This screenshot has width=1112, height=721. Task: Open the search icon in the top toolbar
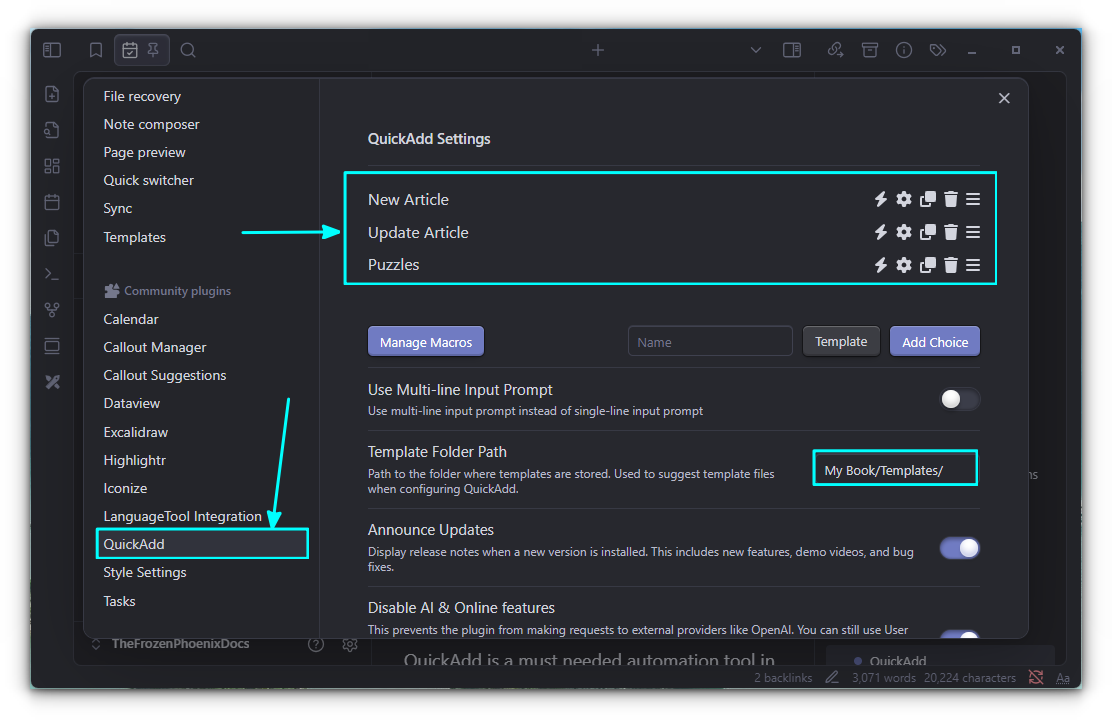pyautogui.click(x=188, y=49)
